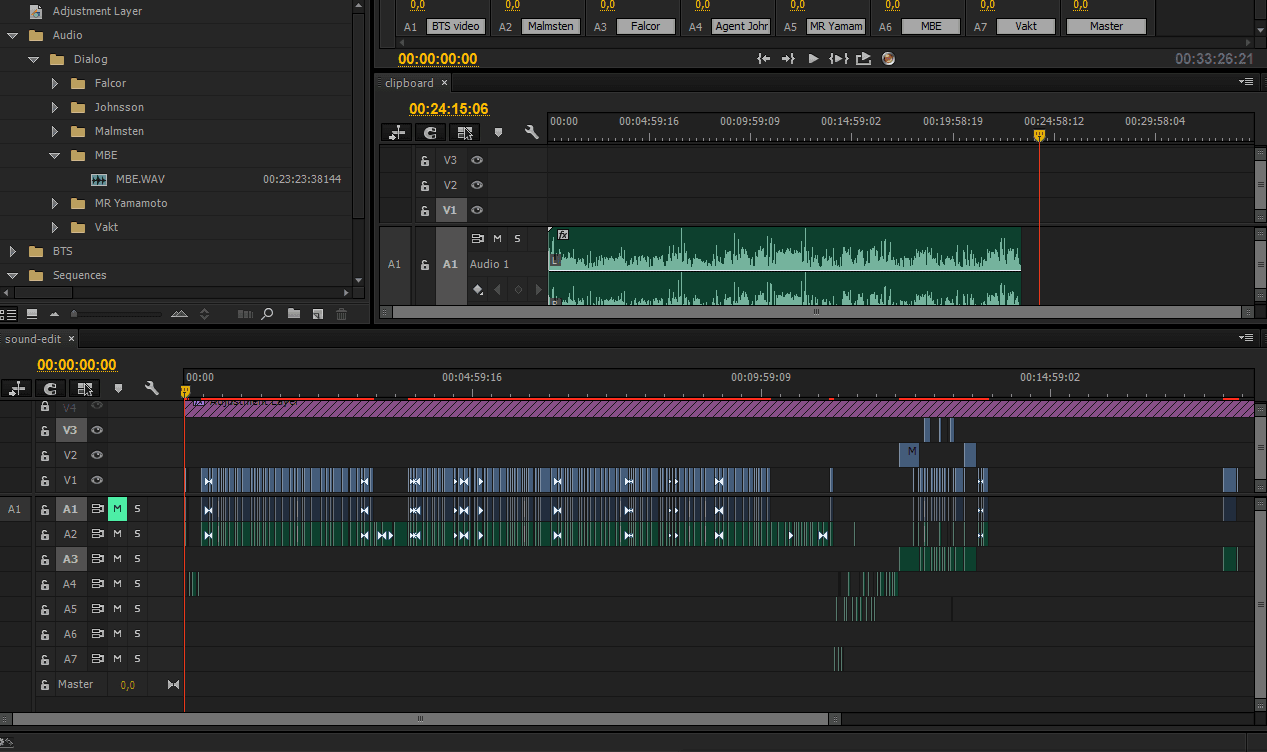The image size is (1267, 752).
Task: Expand the BTS bin
Action: [13, 251]
